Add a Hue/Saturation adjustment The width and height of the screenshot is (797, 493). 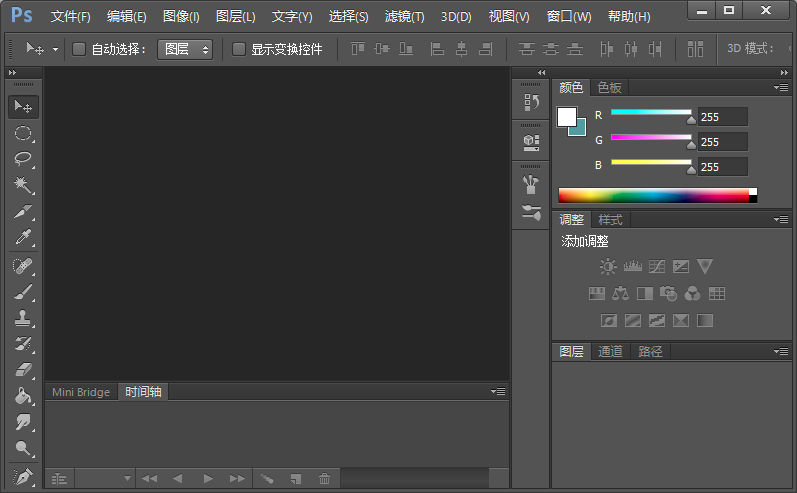(x=597, y=293)
